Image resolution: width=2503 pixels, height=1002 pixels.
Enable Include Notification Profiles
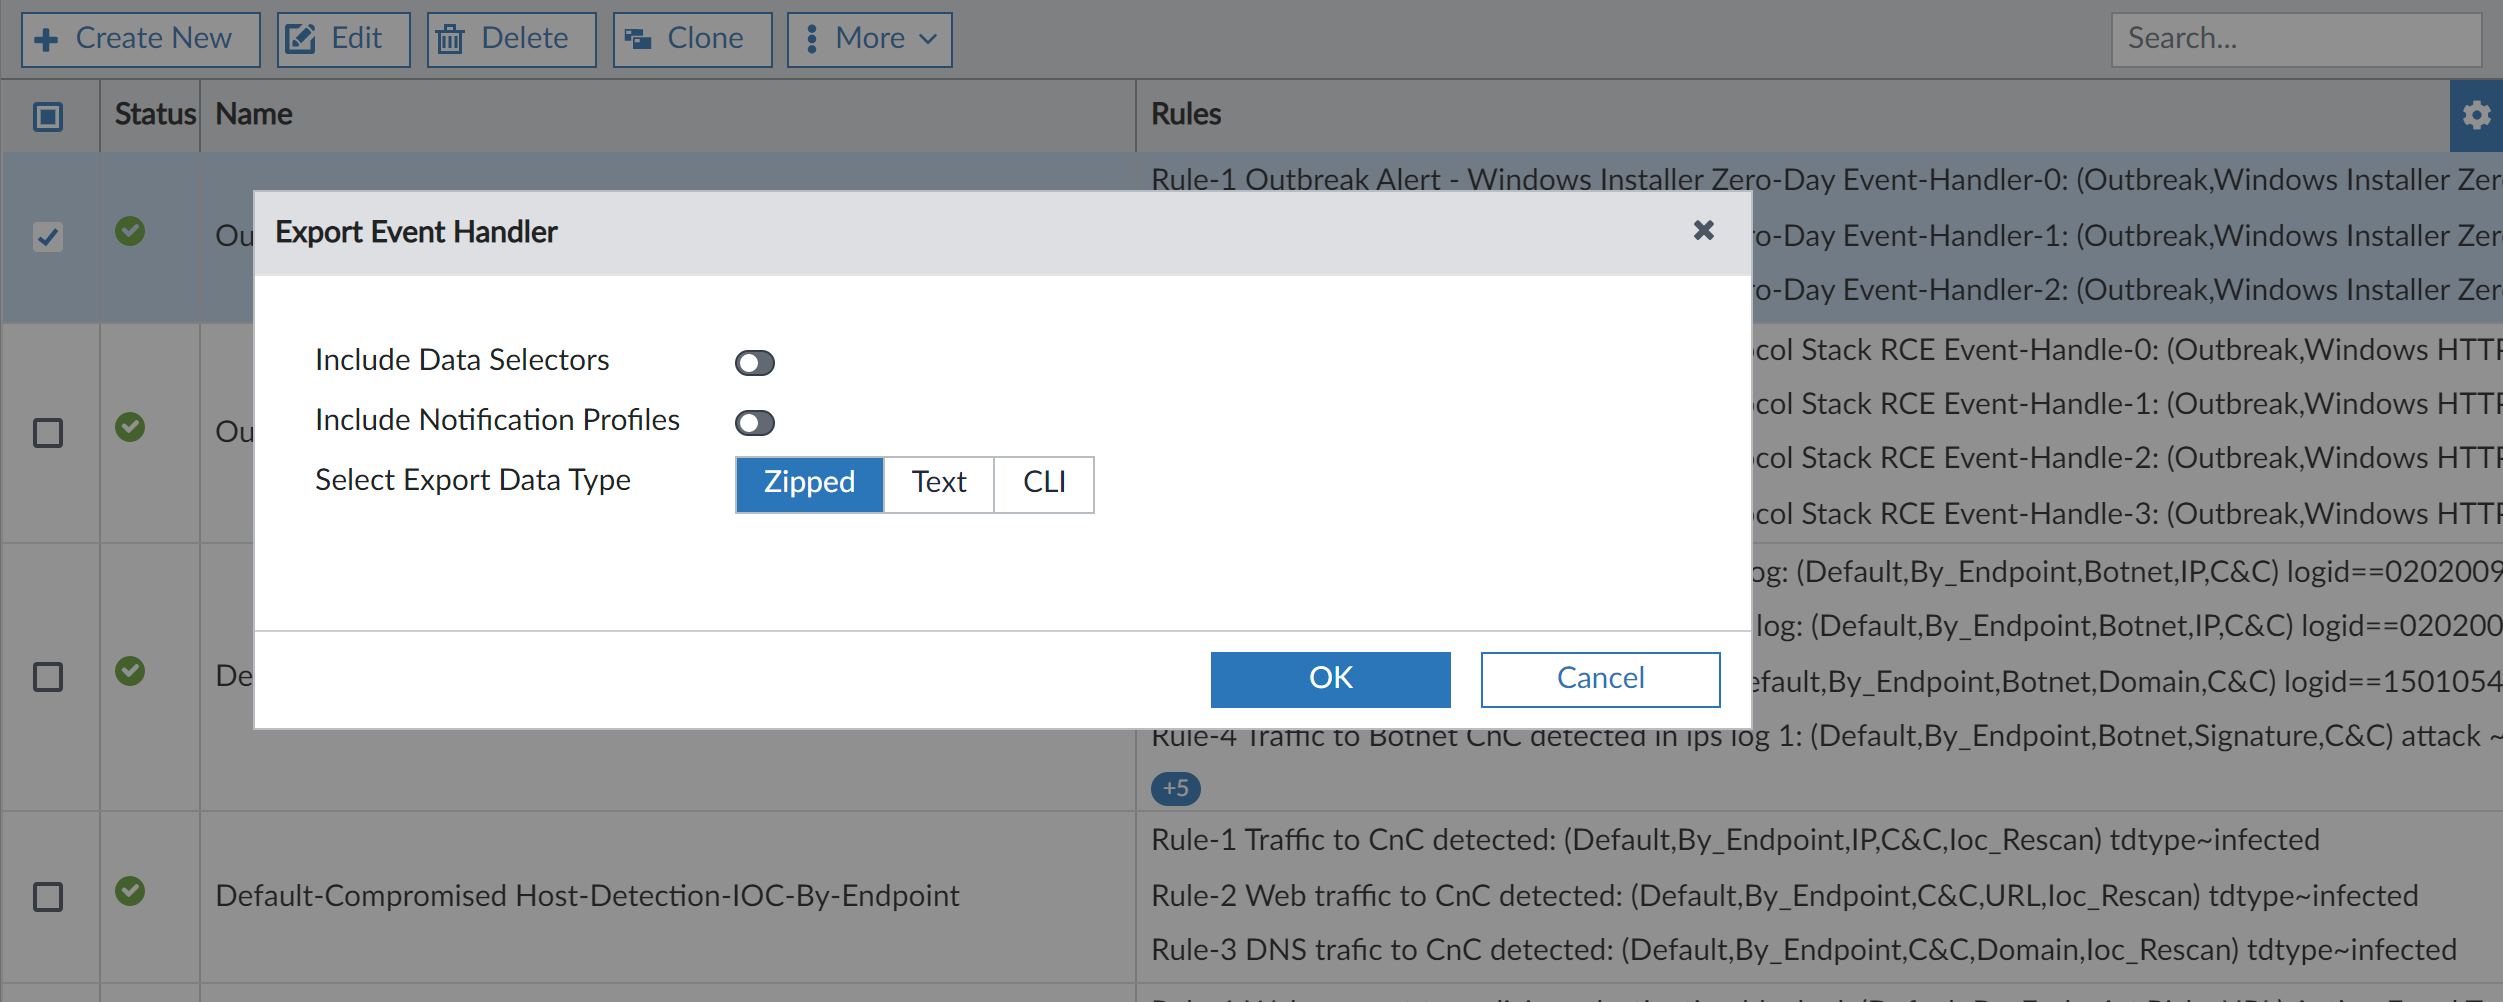(755, 423)
